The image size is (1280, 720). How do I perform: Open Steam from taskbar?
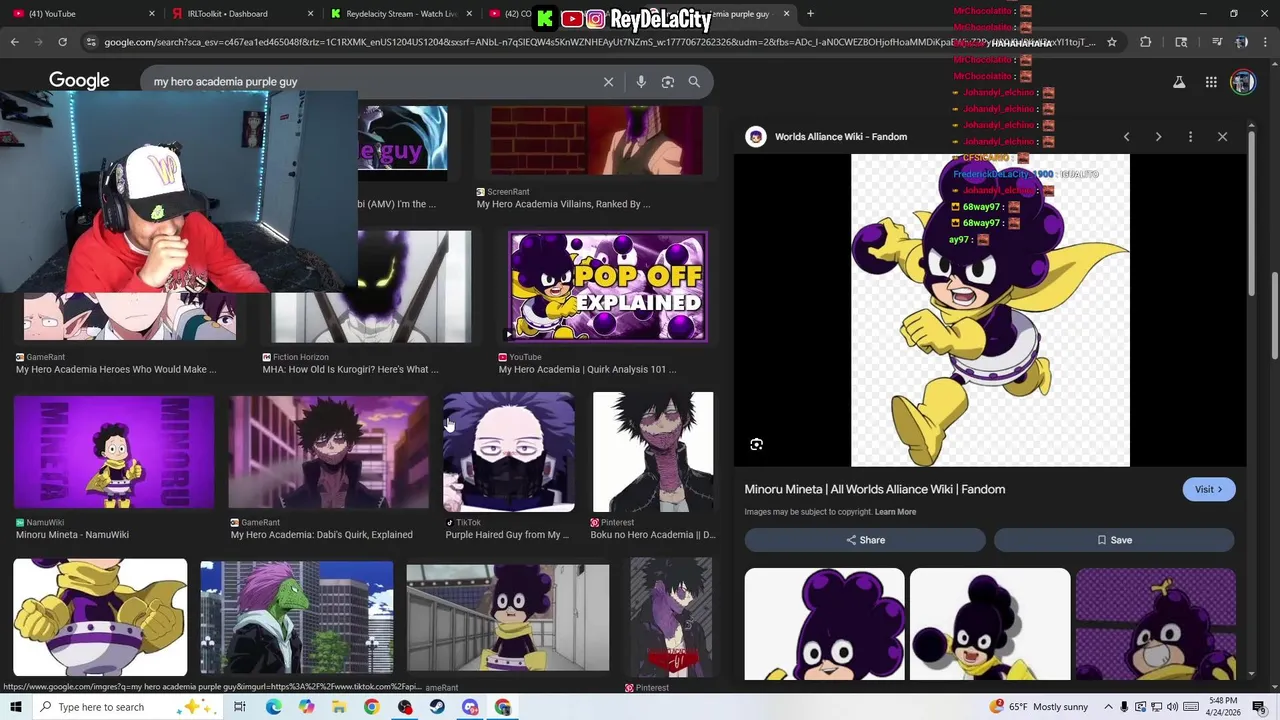click(x=437, y=707)
